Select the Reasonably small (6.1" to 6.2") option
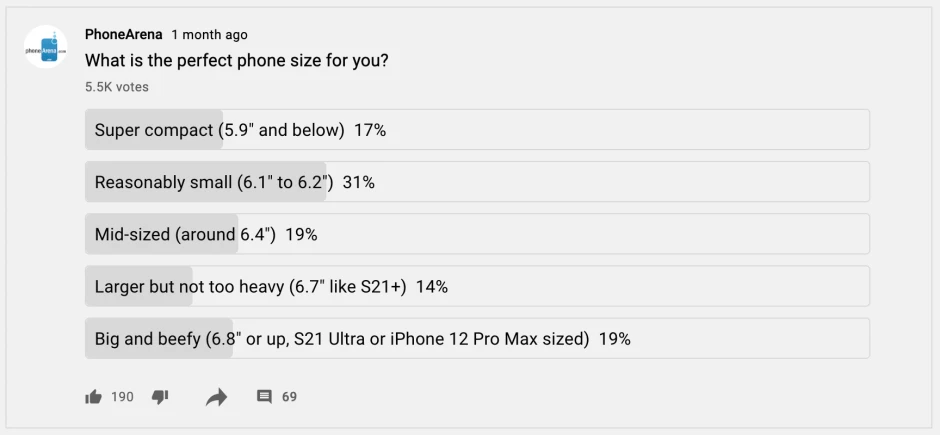The image size is (940, 435). [476, 182]
